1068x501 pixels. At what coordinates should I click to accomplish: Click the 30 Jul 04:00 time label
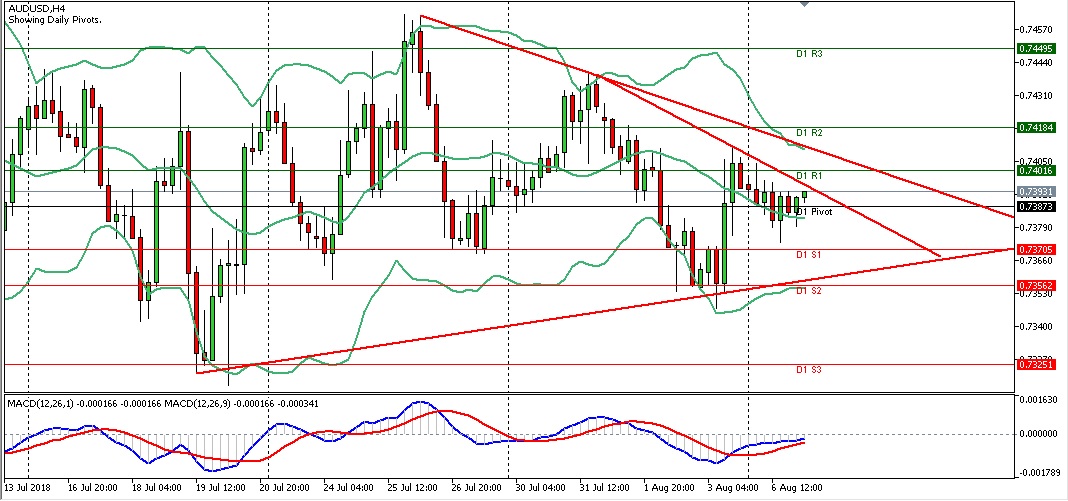(x=540, y=488)
